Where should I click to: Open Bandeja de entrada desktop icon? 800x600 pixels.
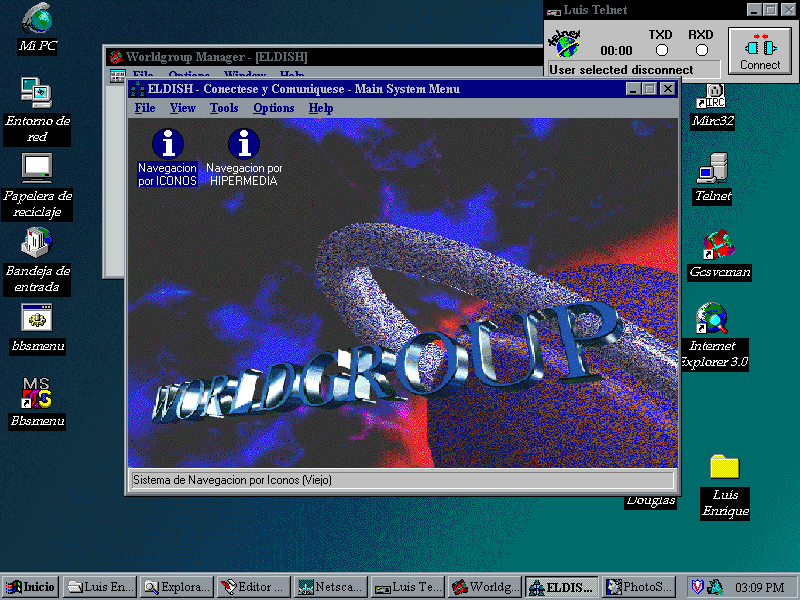click(x=37, y=261)
